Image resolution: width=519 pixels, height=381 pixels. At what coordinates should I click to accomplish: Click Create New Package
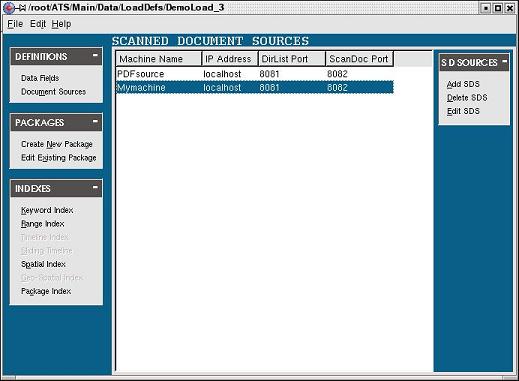coord(57,144)
